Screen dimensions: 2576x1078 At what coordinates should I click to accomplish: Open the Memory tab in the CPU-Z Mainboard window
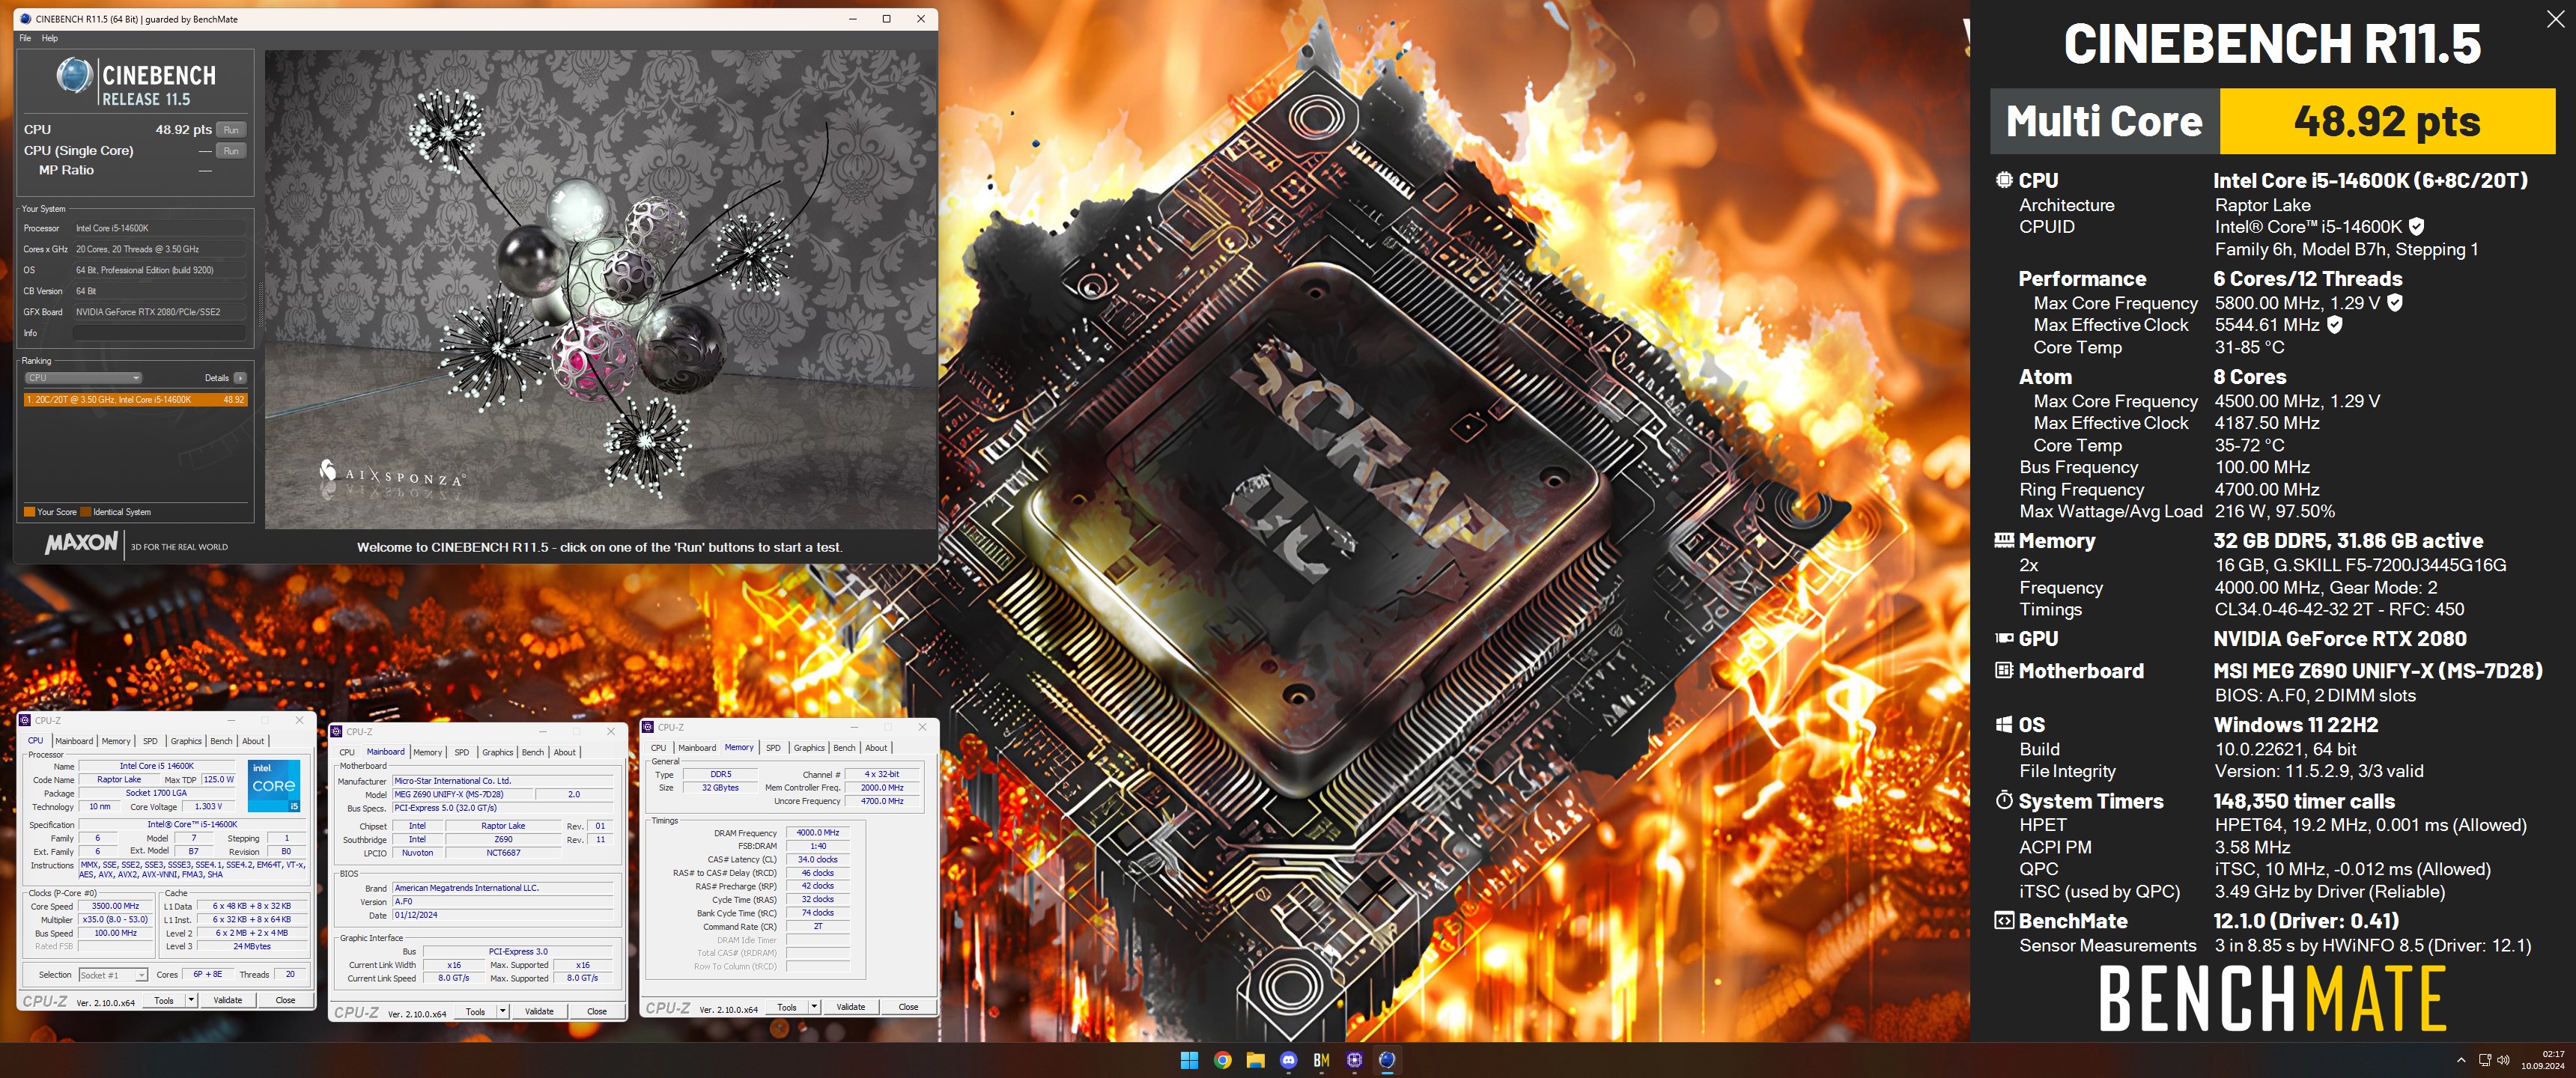tap(427, 752)
